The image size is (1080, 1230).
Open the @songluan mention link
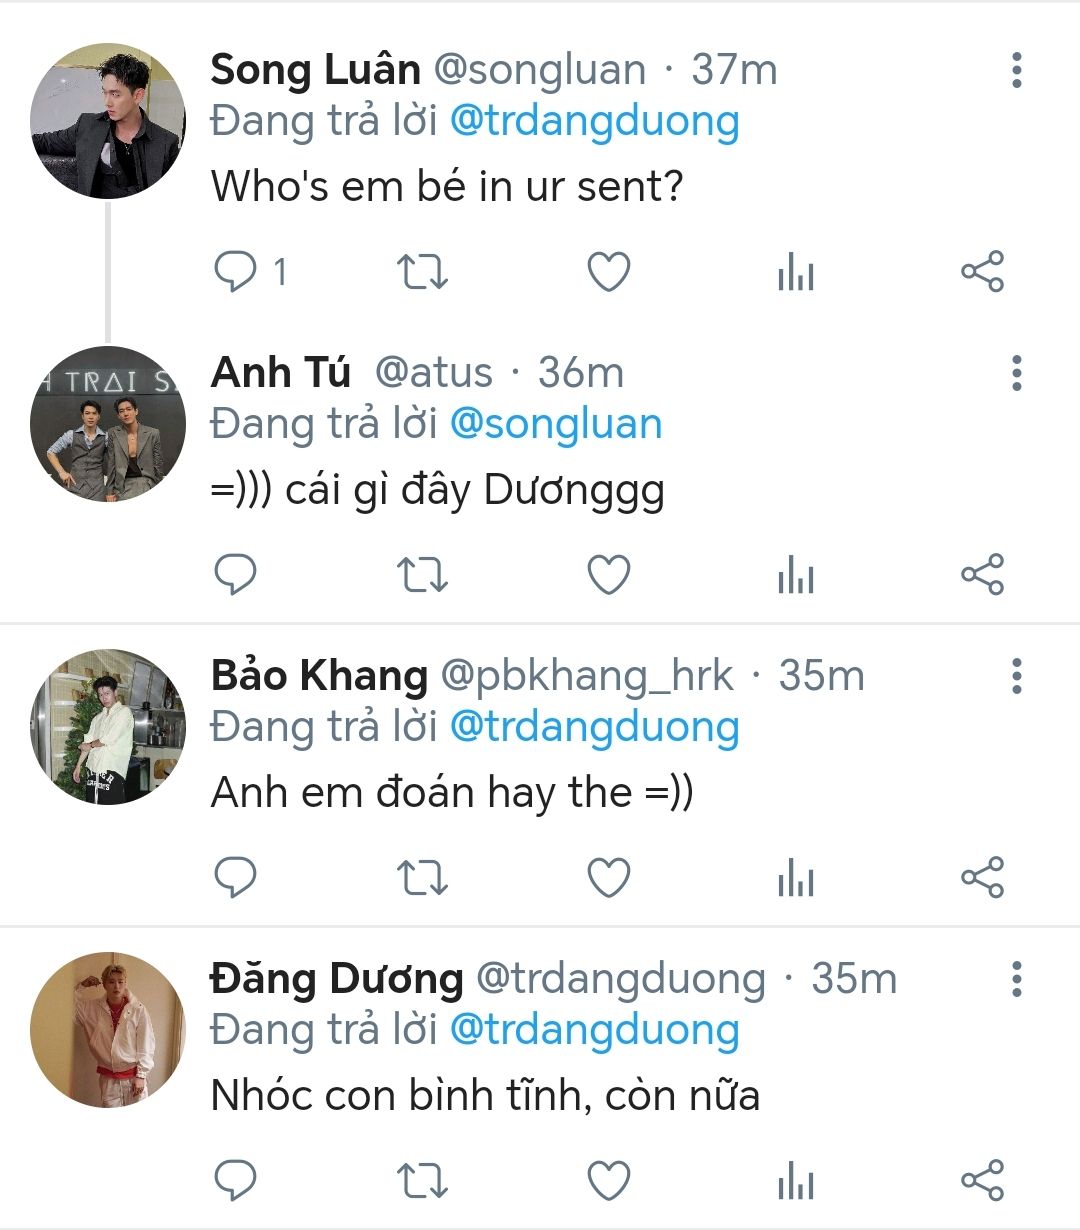(x=556, y=424)
